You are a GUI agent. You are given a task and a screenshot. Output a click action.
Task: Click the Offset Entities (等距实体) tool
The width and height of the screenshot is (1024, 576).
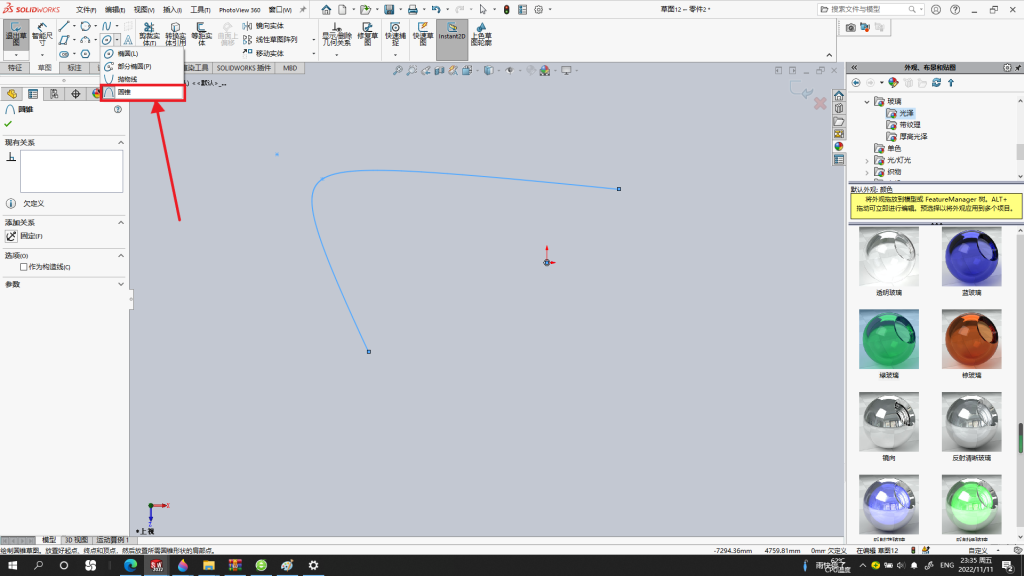pyautogui.click(x=201, y=34)
